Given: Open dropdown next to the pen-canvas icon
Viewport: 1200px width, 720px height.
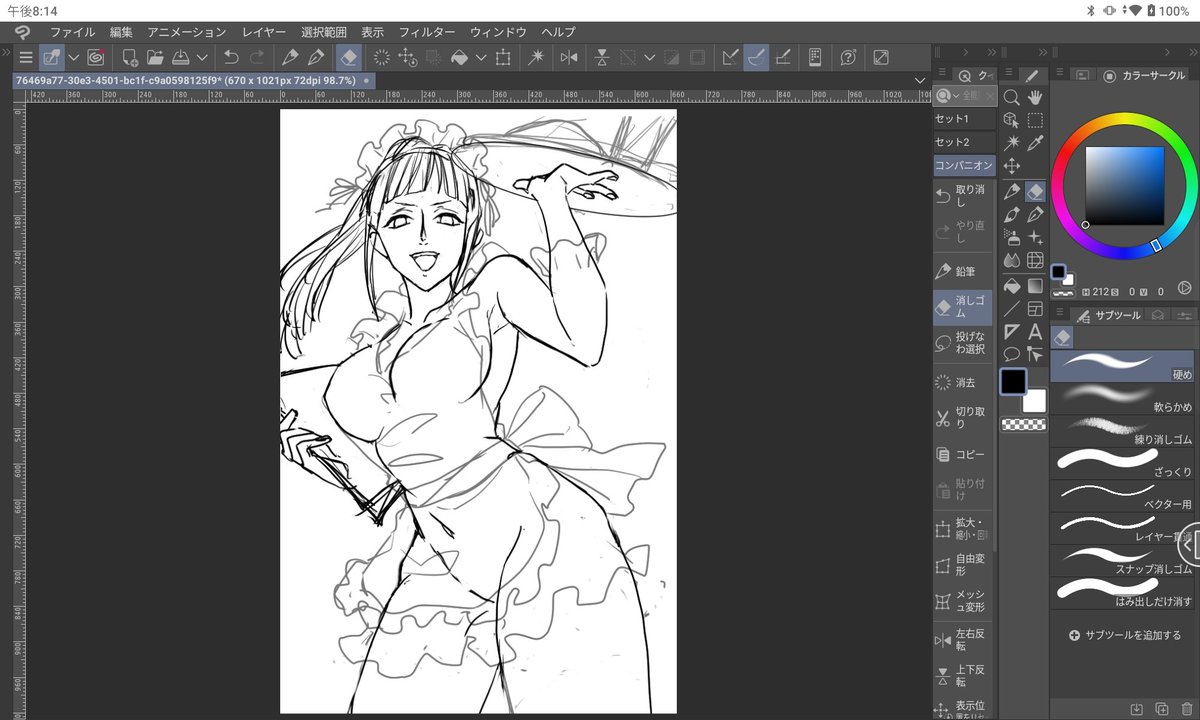Looking at the screenshot, I should (x=73, y=57).
